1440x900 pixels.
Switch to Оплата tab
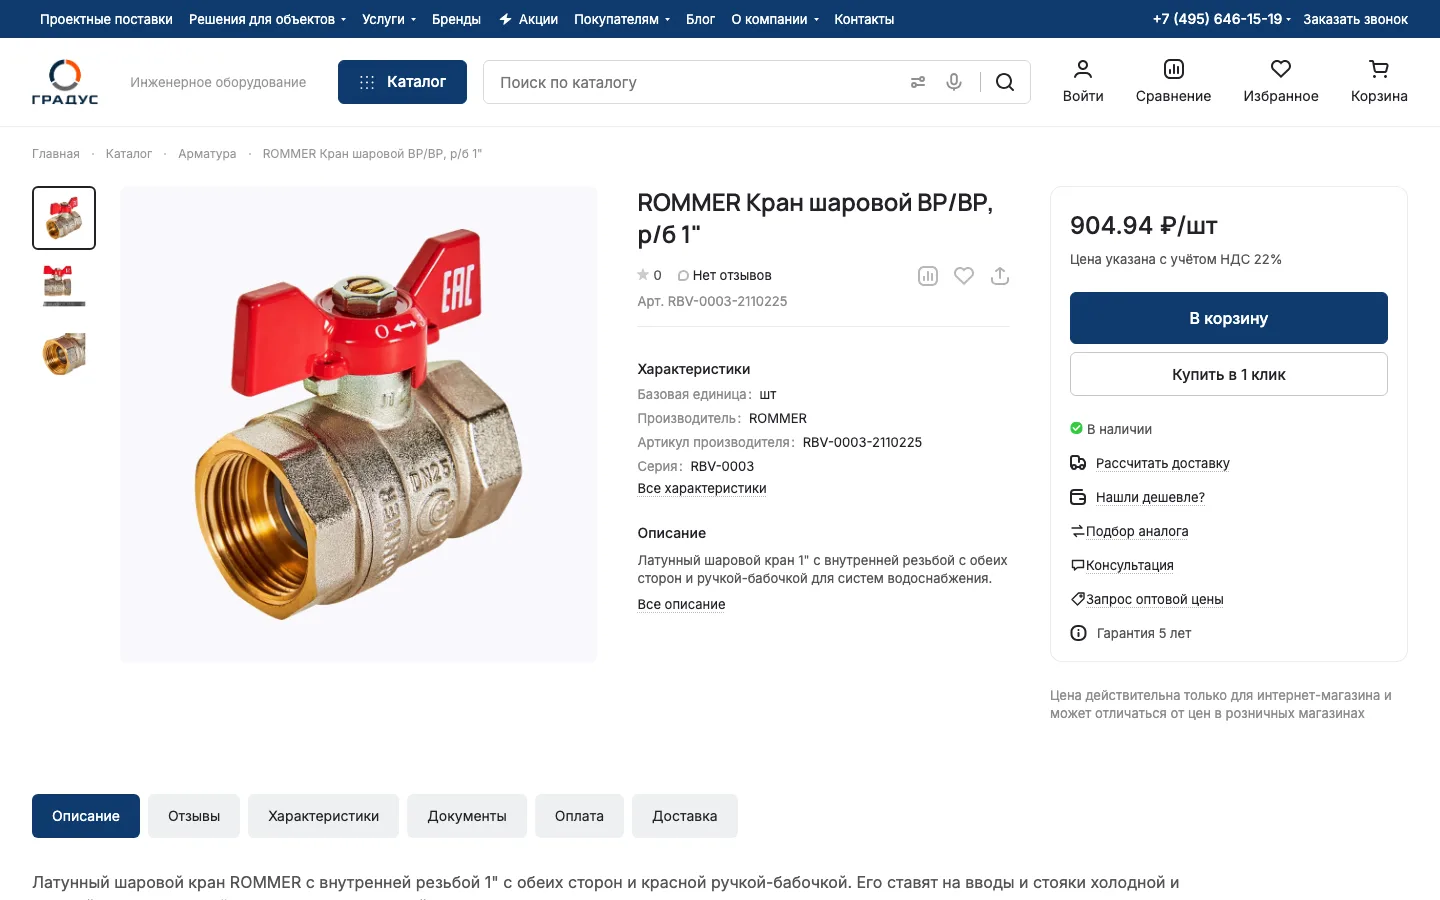point(579,816)
